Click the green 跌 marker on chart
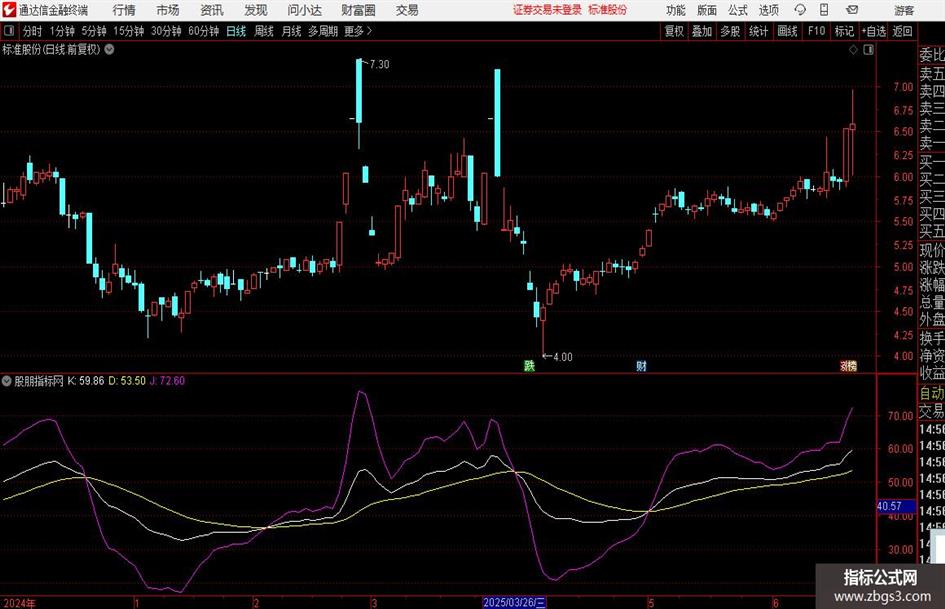This screenshot has height=609, width=945. click(529, 365)
